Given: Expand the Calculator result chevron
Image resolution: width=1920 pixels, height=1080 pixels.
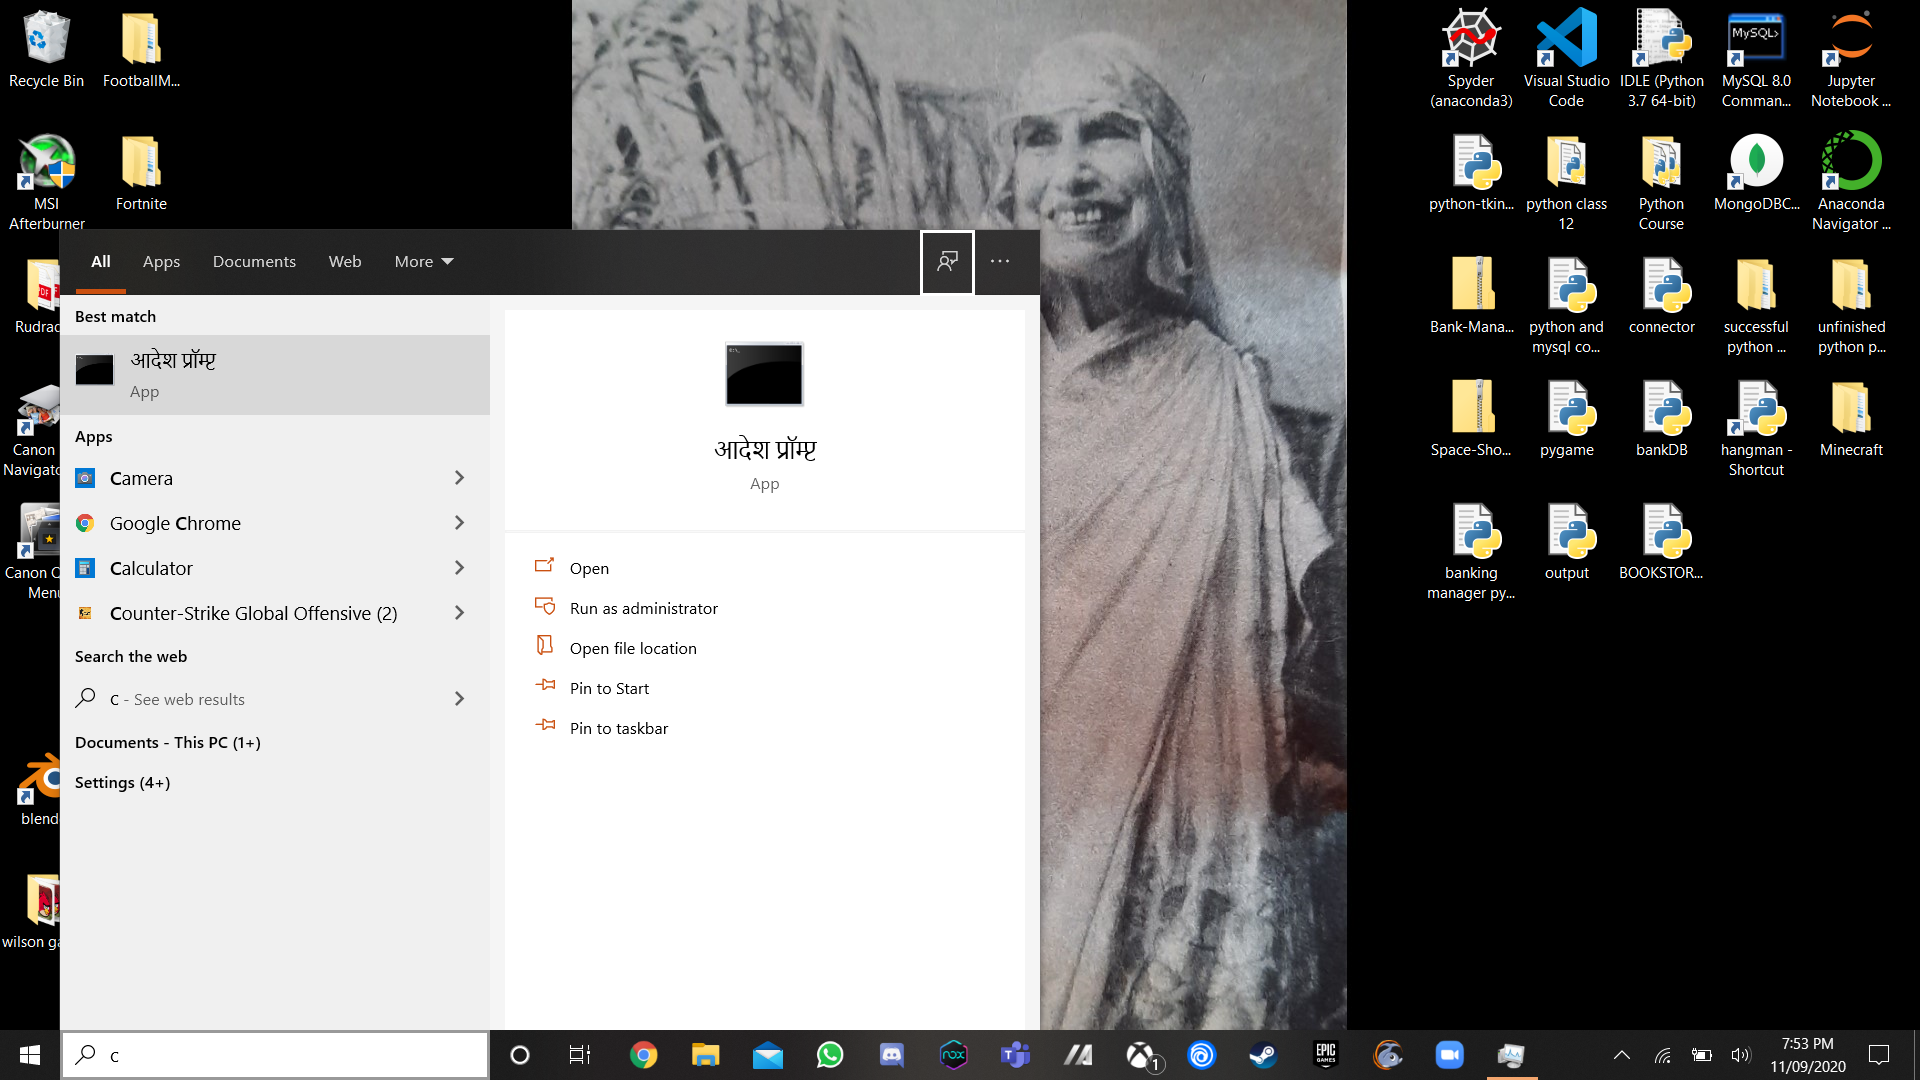Looking at the screenshot, I should point(459,568).
